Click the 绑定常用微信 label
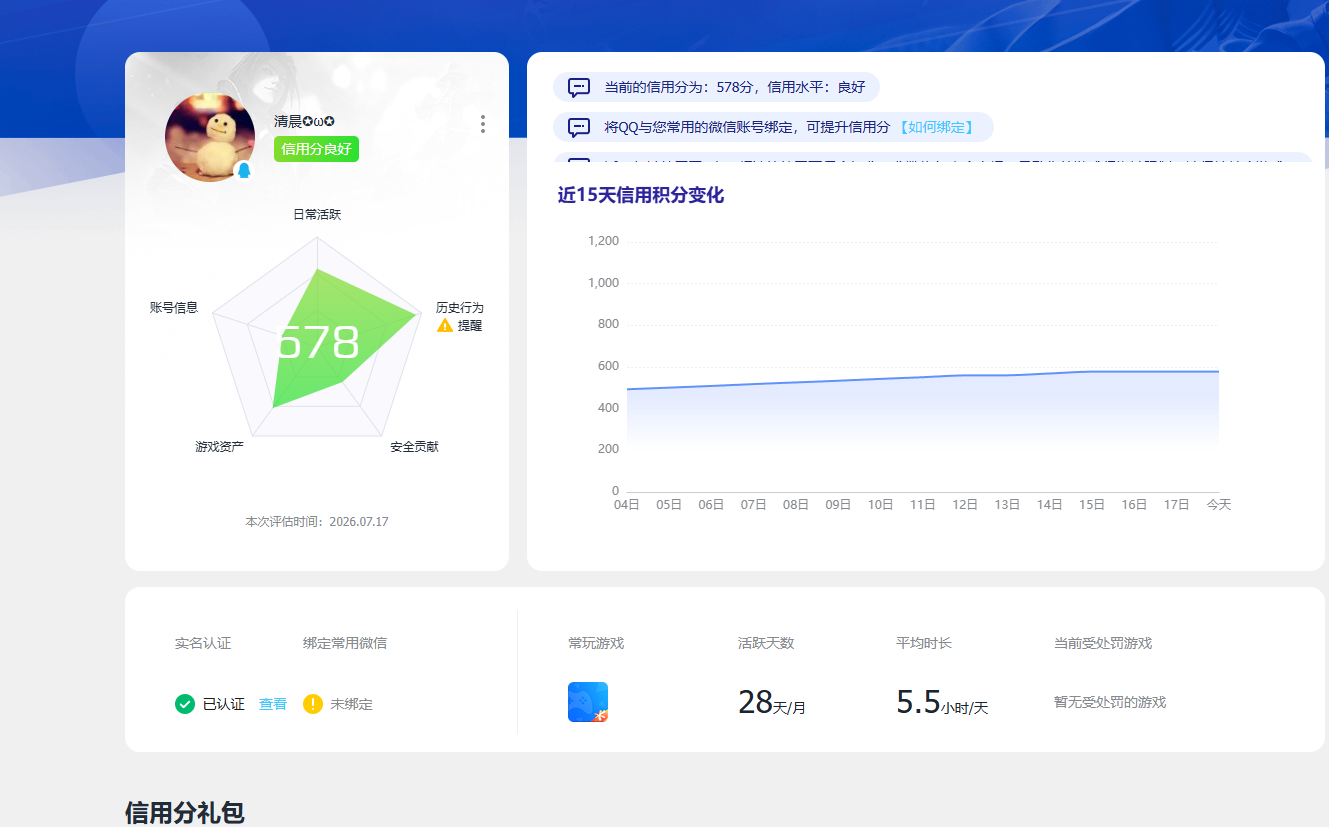This screenshot has height=827, width=1329. [x=345, y=643]
